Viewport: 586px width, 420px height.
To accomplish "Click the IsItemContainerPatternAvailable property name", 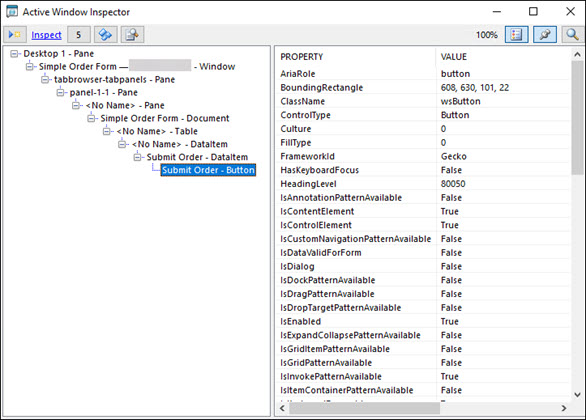I will click(347, 390).
